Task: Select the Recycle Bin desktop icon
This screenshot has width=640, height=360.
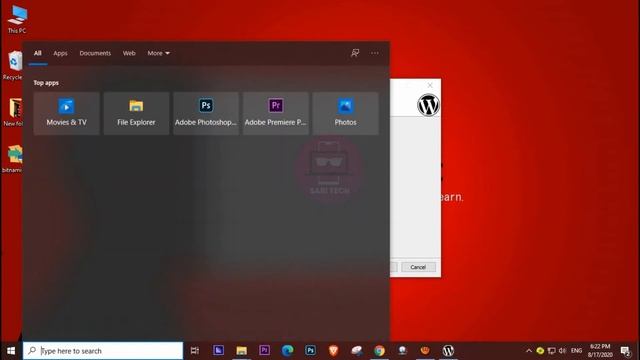Action: tap(14, 65)
